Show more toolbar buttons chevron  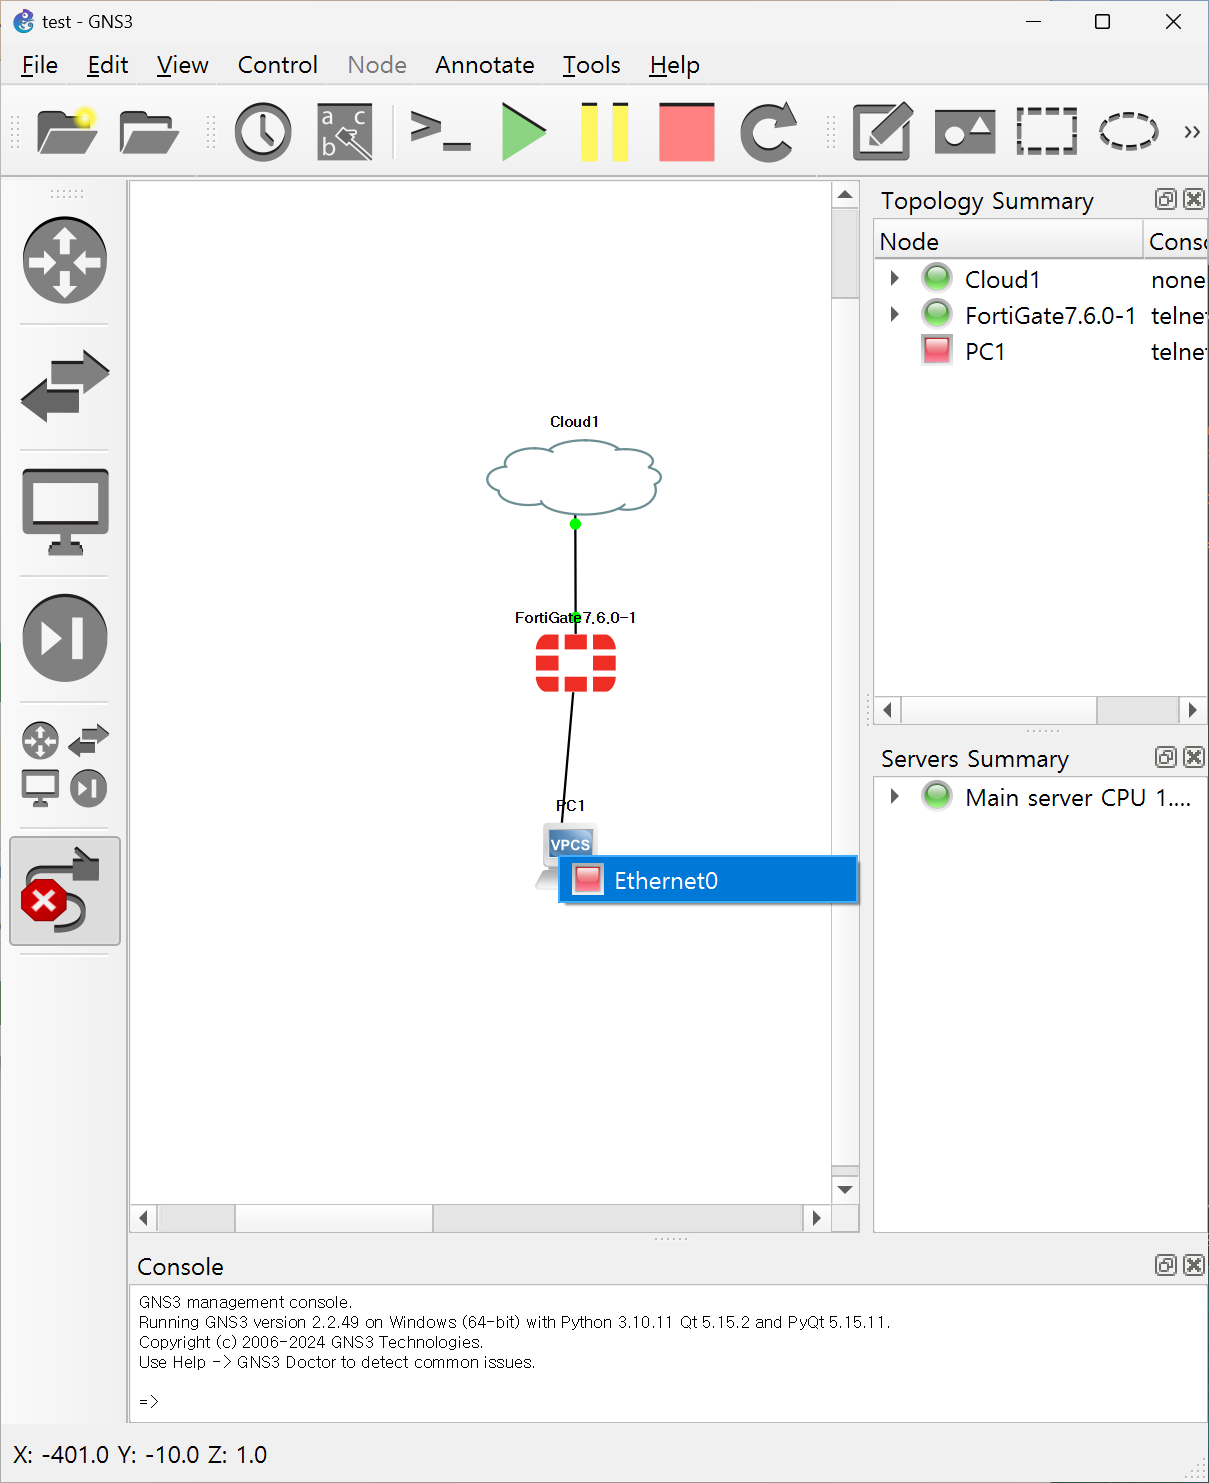[x=1191, y=131]
